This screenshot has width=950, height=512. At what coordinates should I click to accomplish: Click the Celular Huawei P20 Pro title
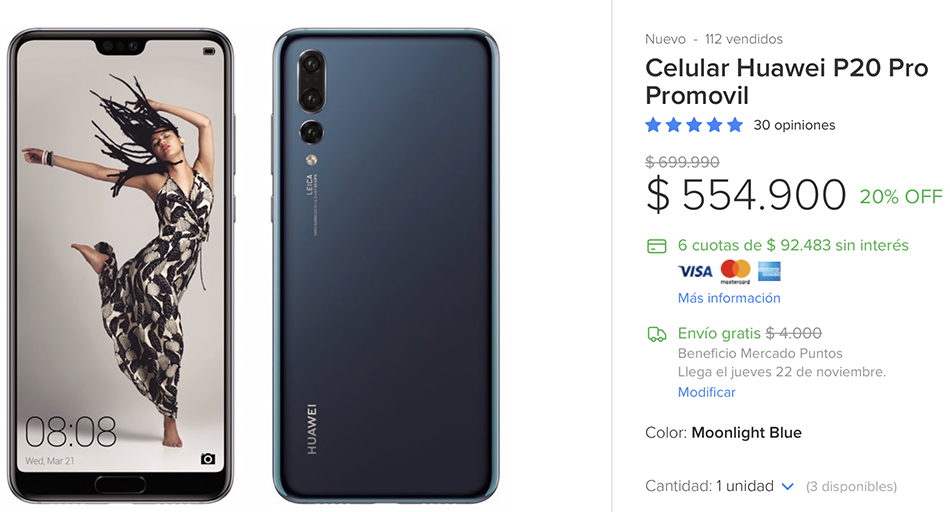[786, 81]
